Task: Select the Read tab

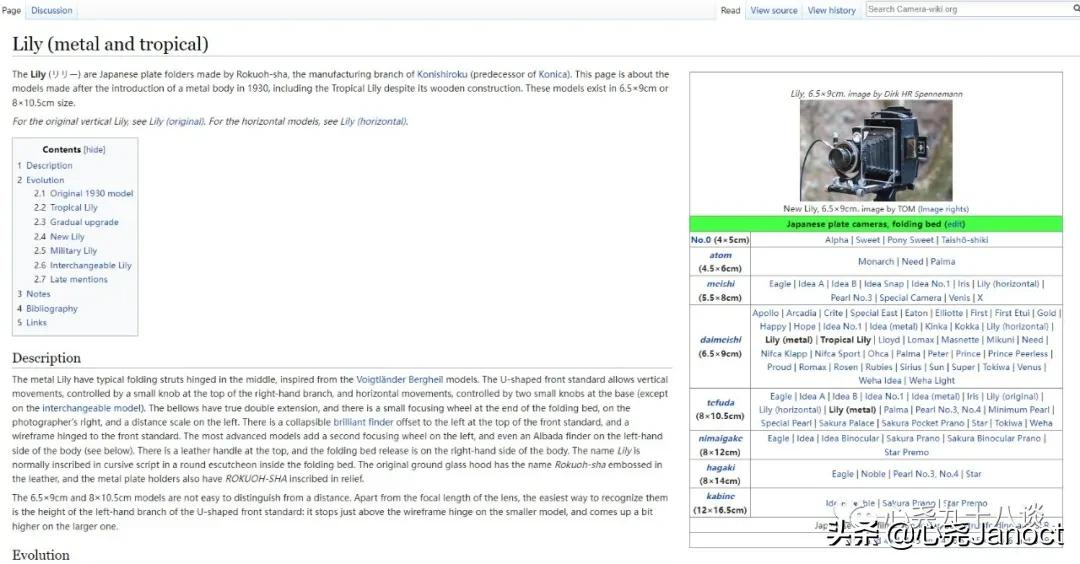Action: tap(730, 10)
